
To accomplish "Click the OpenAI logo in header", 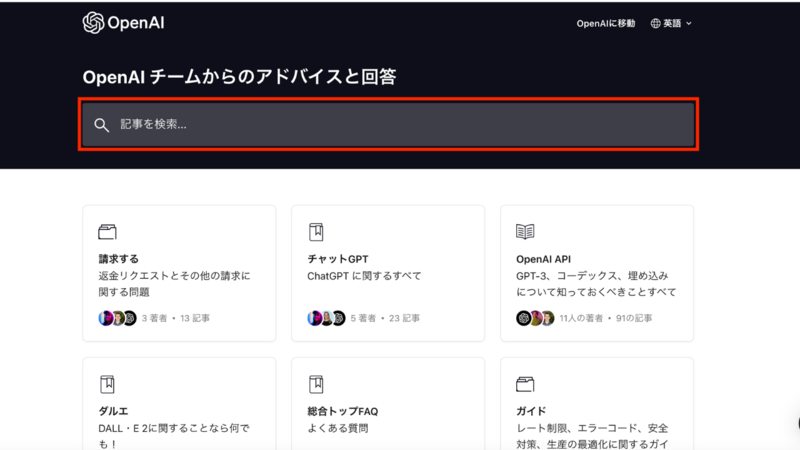I will tap(123, 23).
